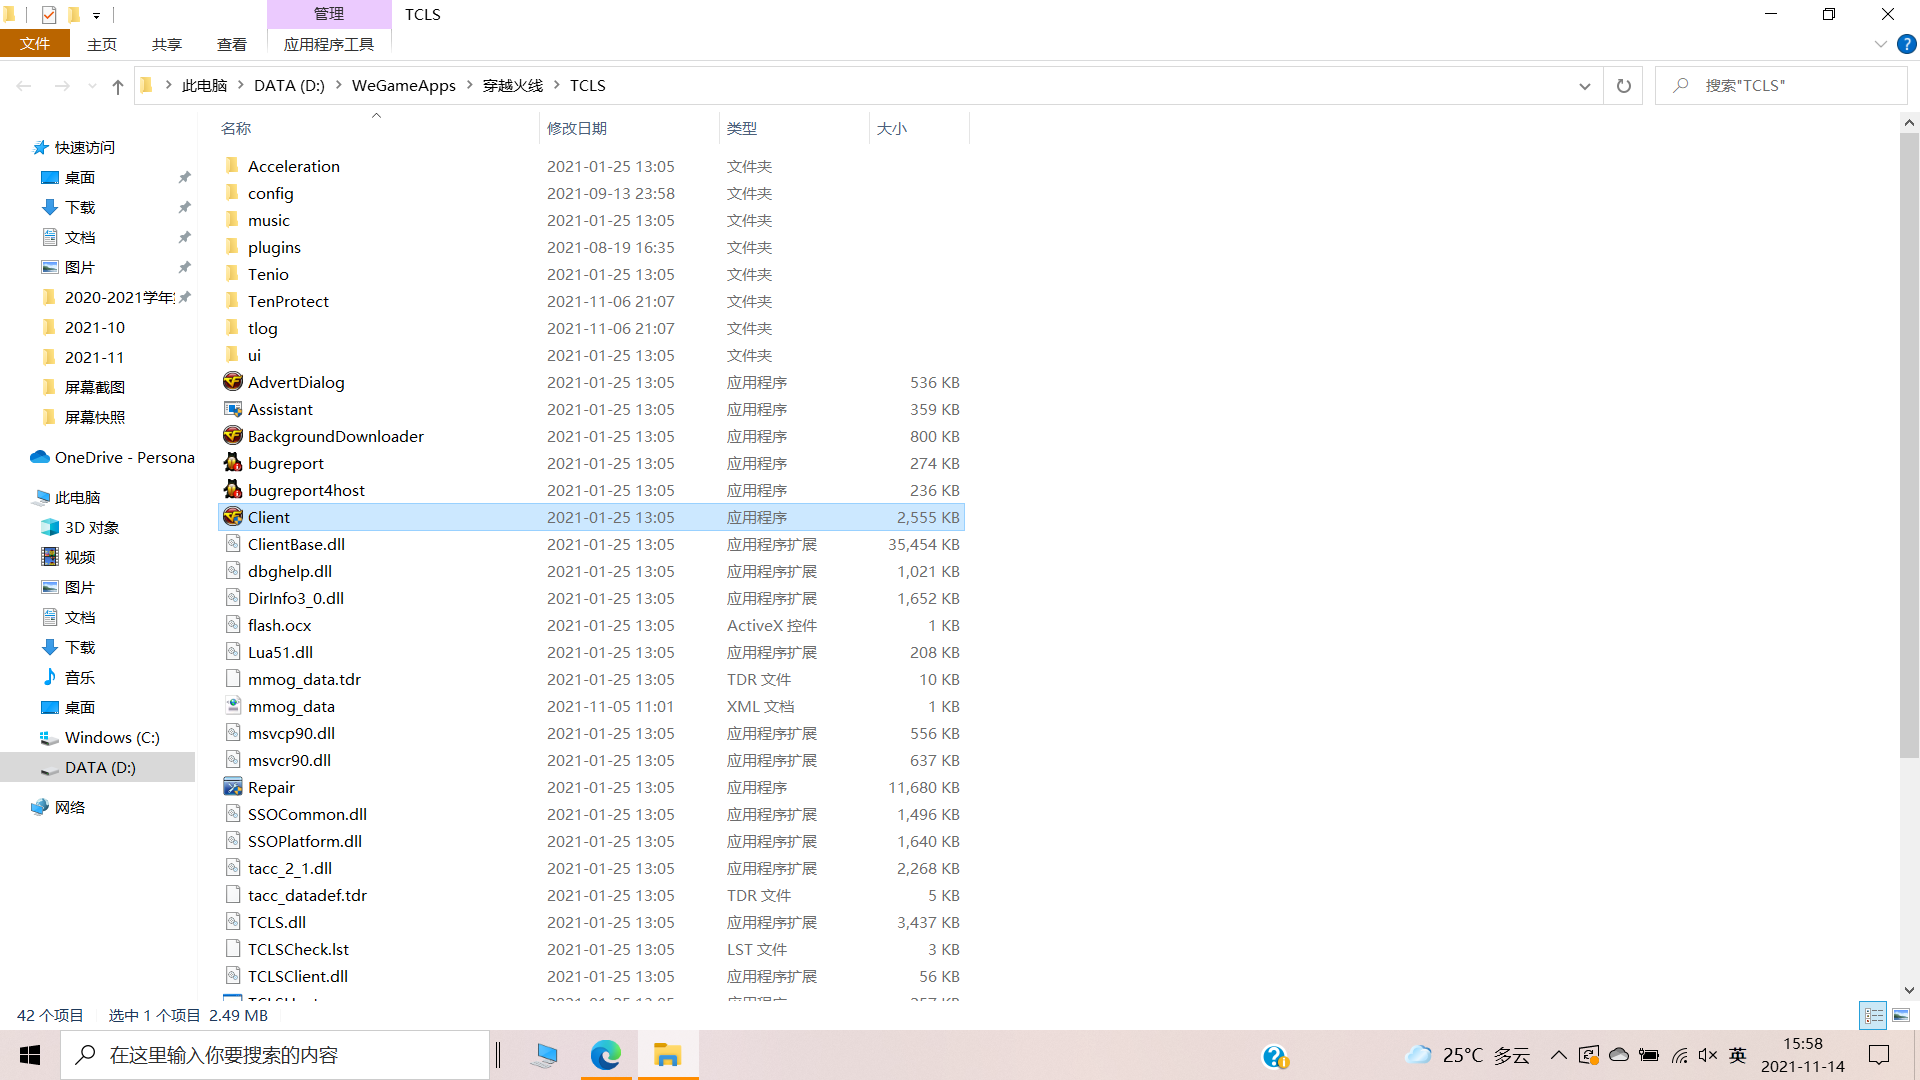Screen dimensions: 1920x1080
Task: Go up one folder level arrow
Action: tap(118, 86)
